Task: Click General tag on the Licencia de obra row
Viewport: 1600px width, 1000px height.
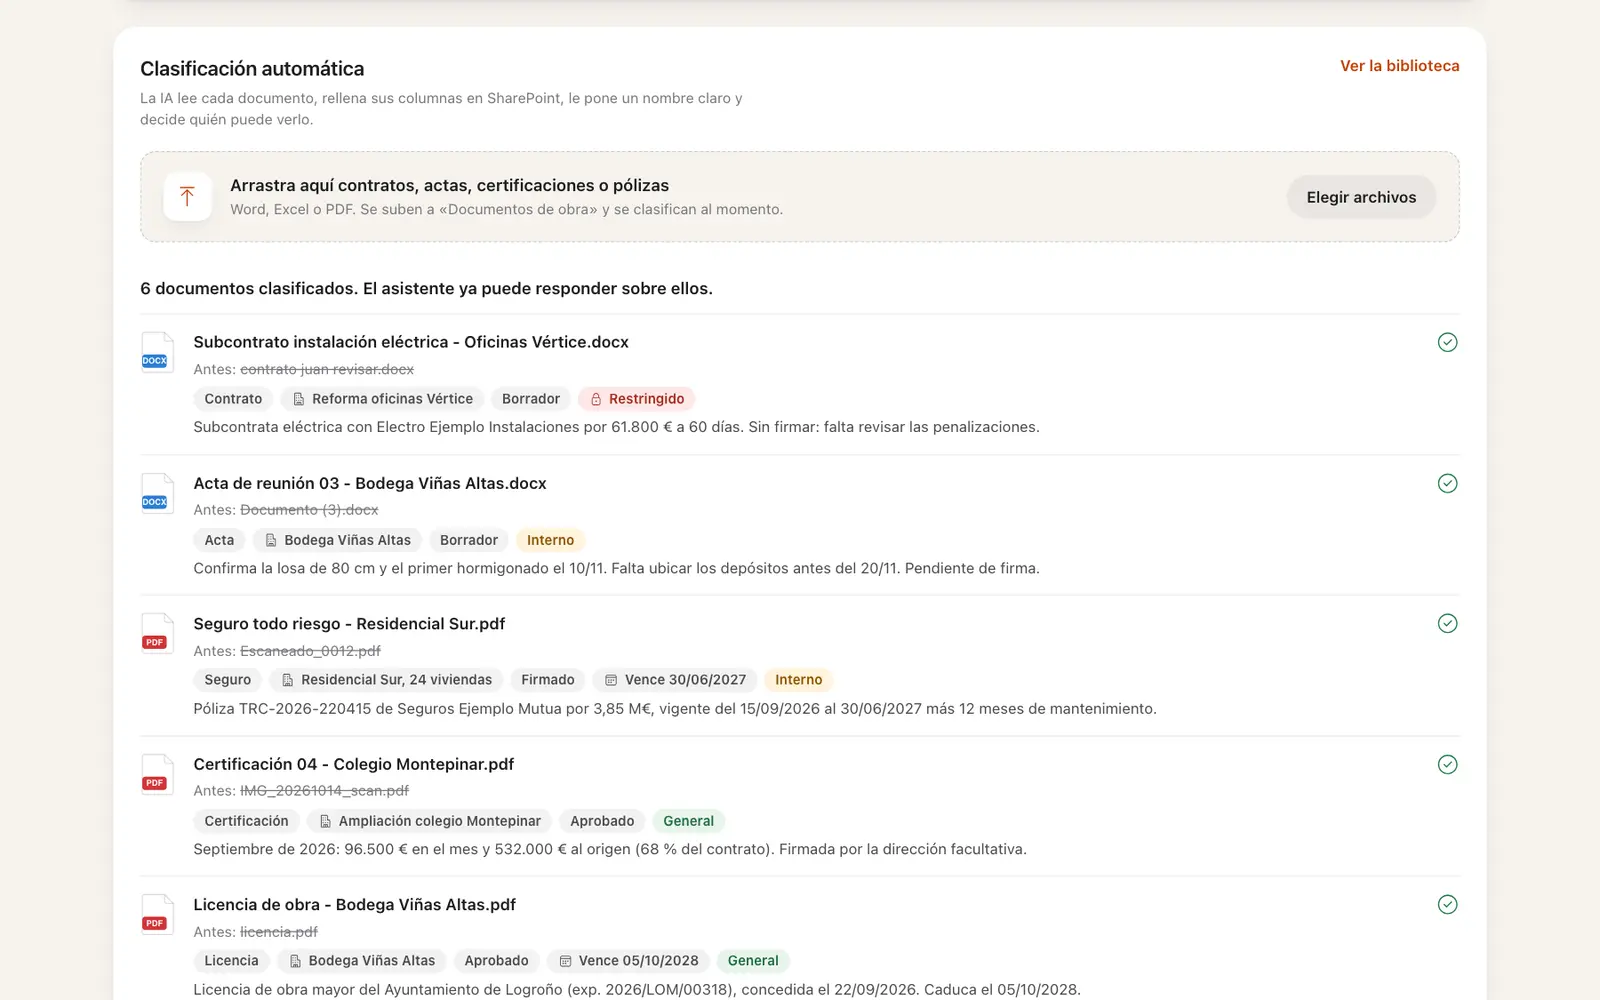Action: (x=753, y=961)
